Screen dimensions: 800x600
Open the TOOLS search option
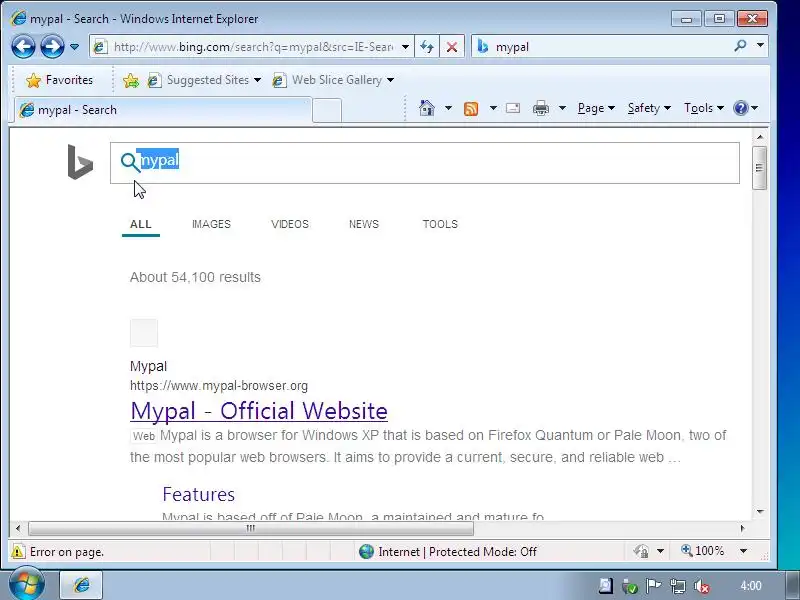coord(440,224)
